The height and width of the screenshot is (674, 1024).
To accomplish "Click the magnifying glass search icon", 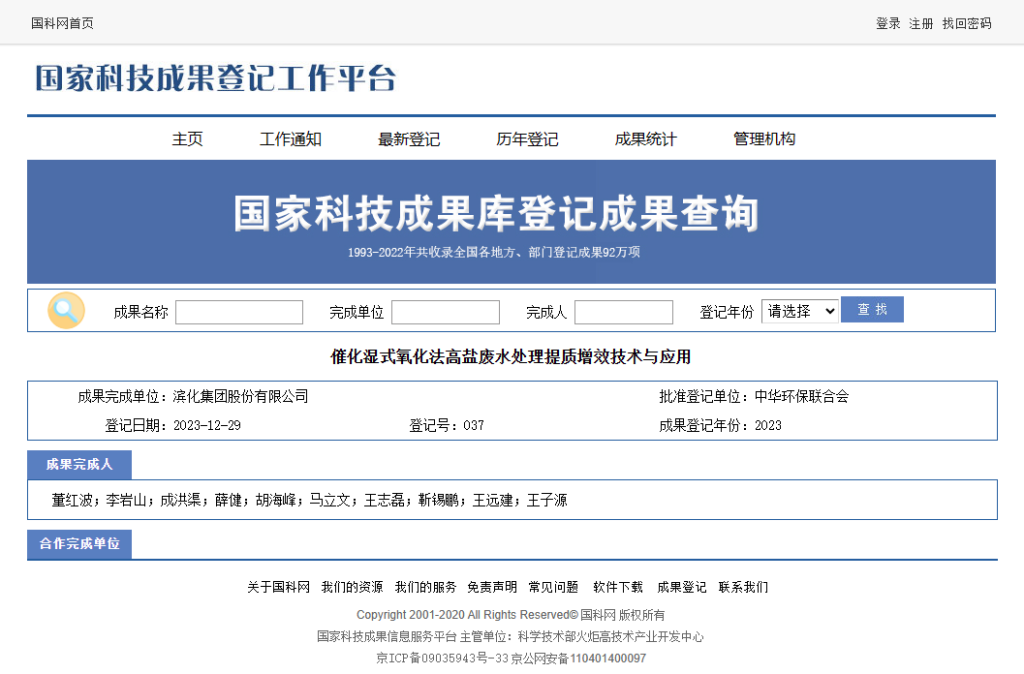I will (x=66, y=310).
